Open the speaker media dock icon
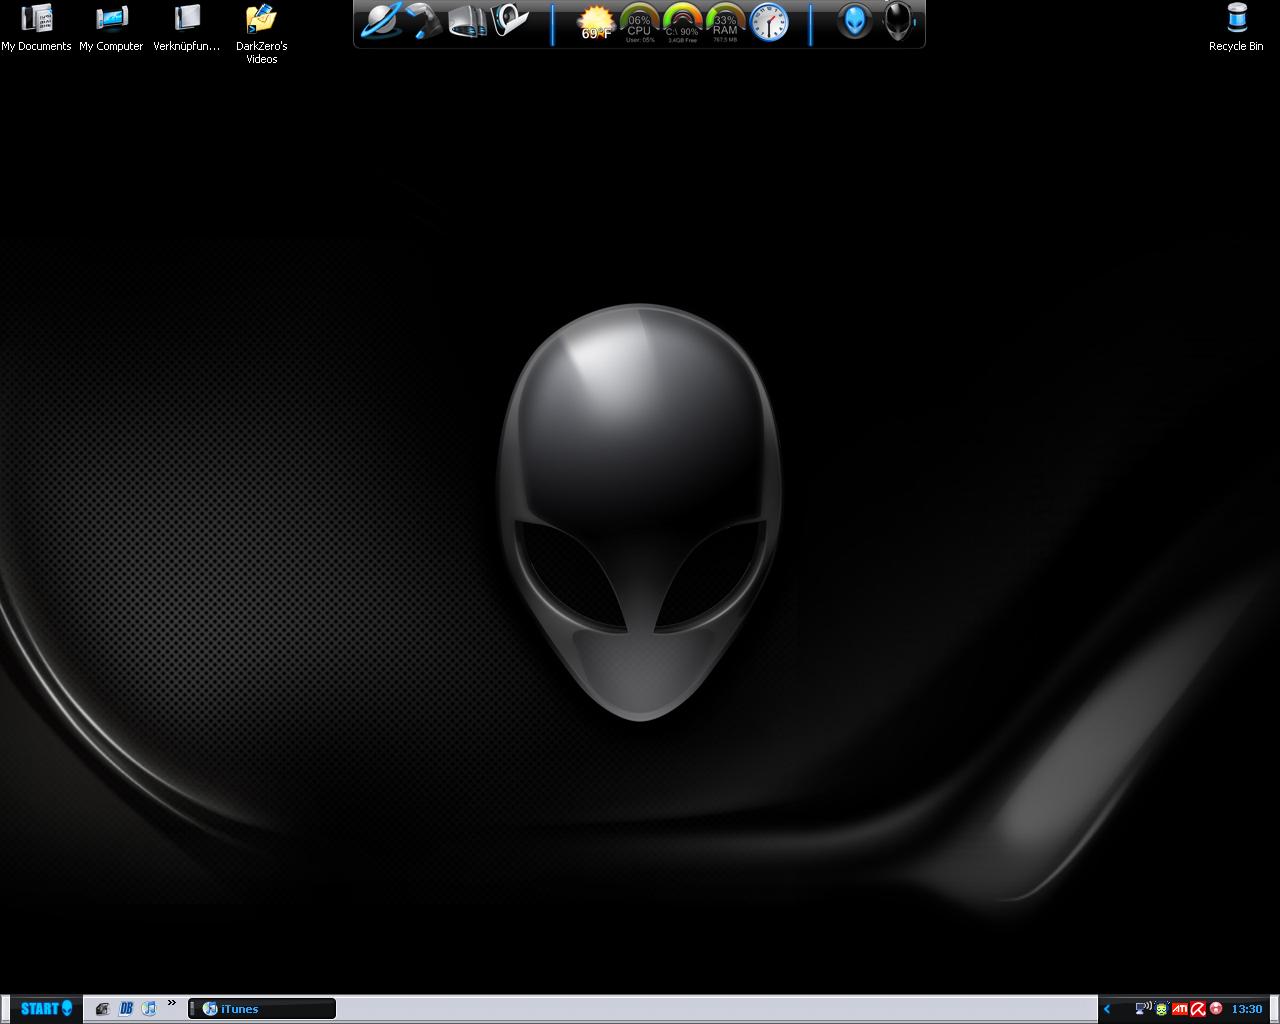This screenshot has width=1280, height=1024. [x=509, y=20]
